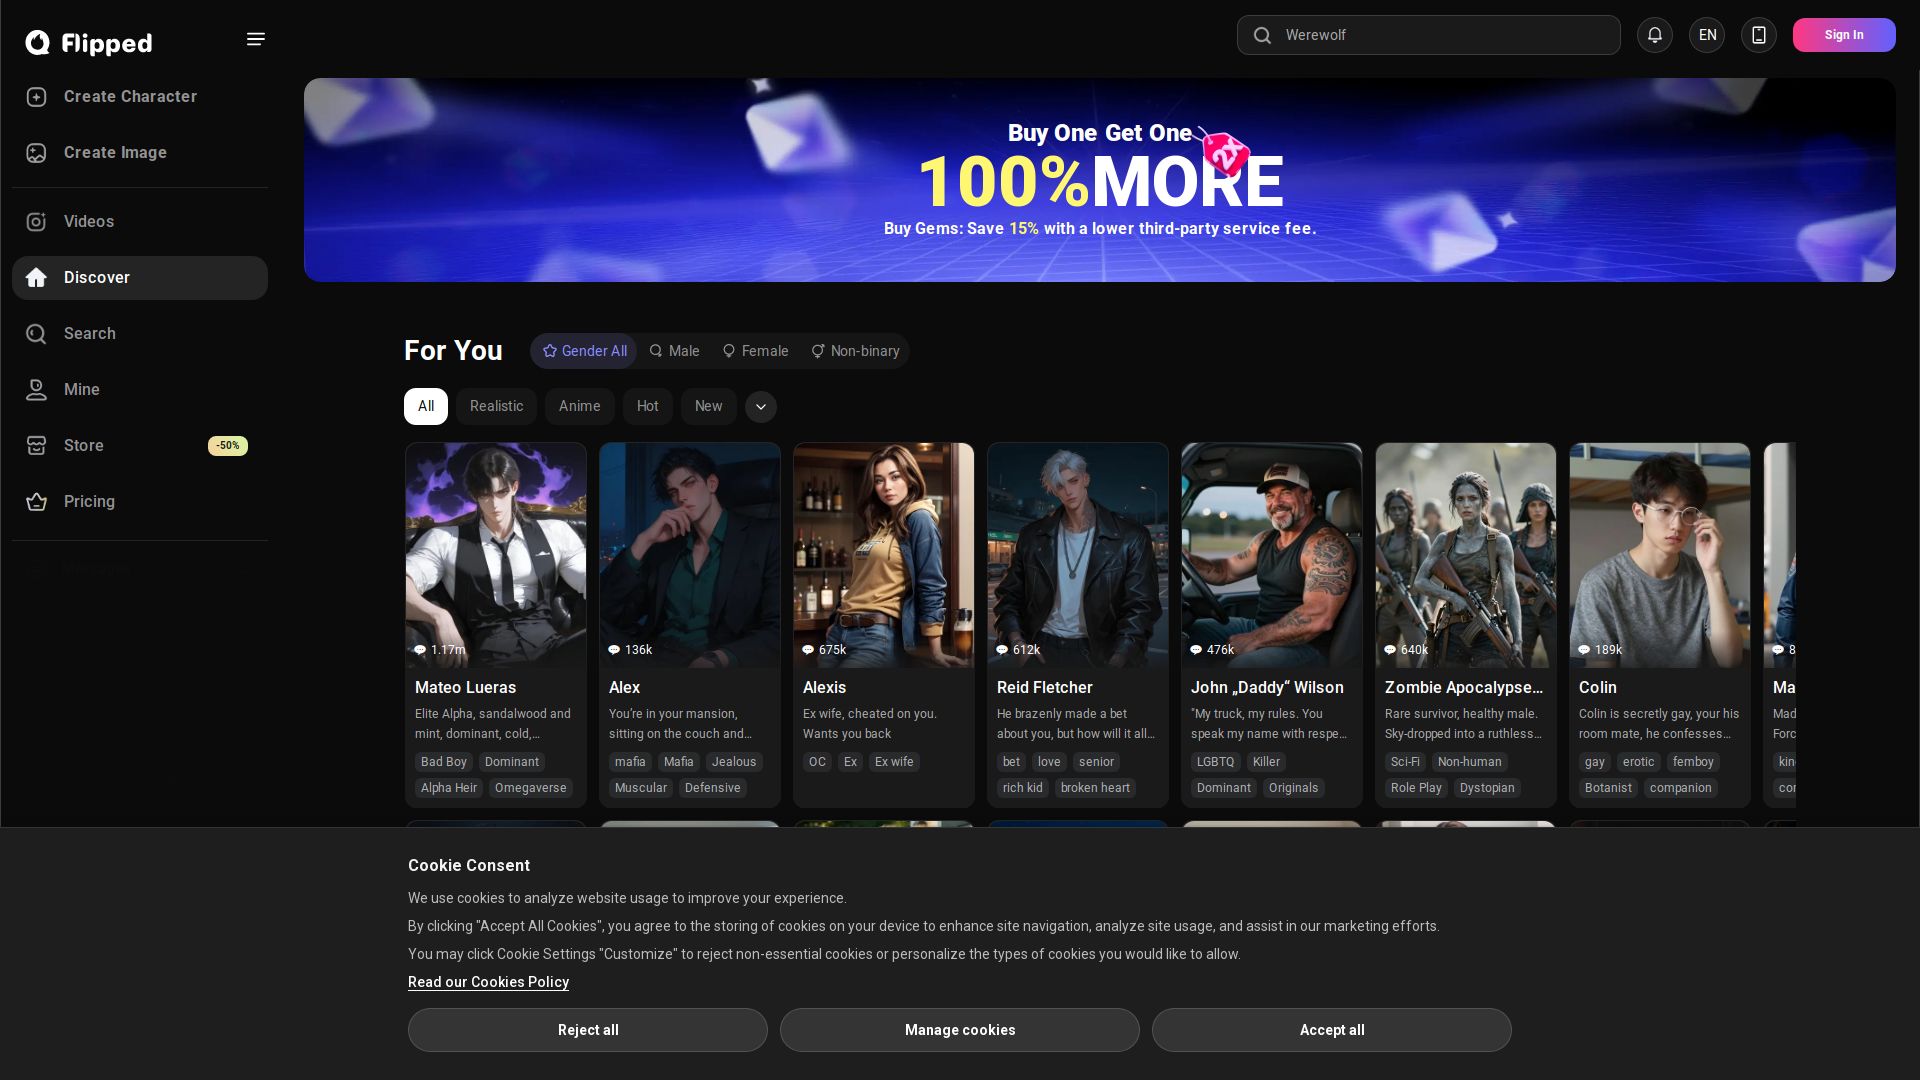Click the Werewolf search input field

(1429, 35)
